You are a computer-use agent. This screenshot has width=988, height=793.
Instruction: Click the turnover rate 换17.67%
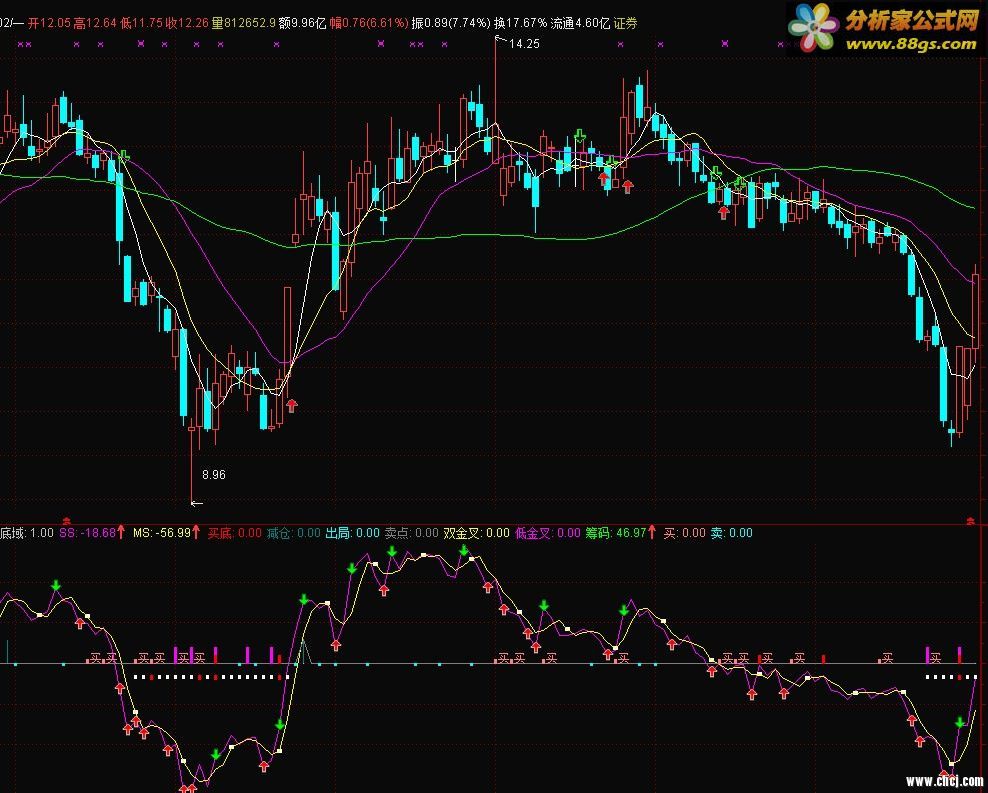[520, 24]
